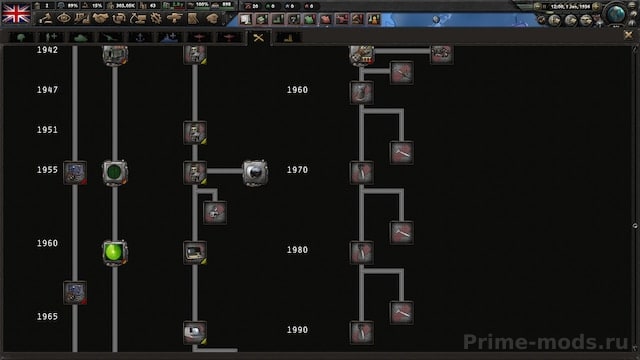This screenshot has height=360, width=640.
Task: Open the green tree research tab
Action: click(x=21, y=38)
